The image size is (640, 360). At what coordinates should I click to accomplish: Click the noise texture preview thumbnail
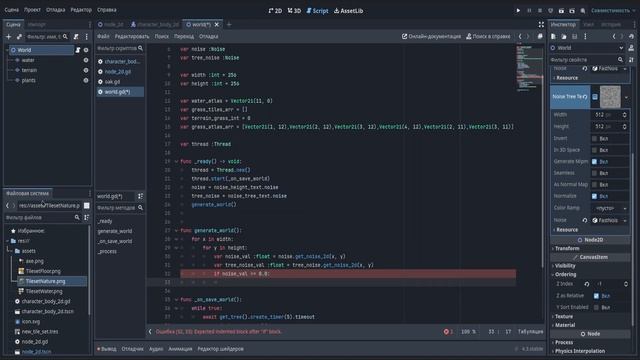[x=610, y=97]
